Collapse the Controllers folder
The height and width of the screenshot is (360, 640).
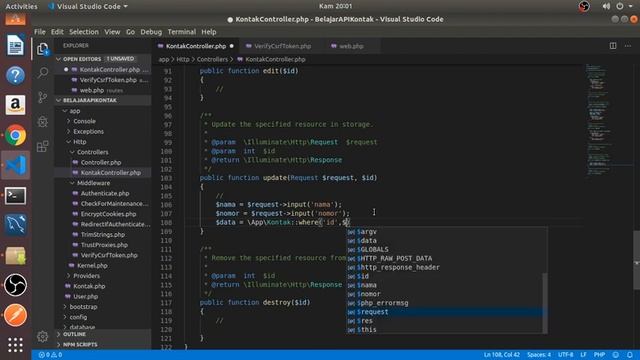pyautogui.click(x=72, y=152)
